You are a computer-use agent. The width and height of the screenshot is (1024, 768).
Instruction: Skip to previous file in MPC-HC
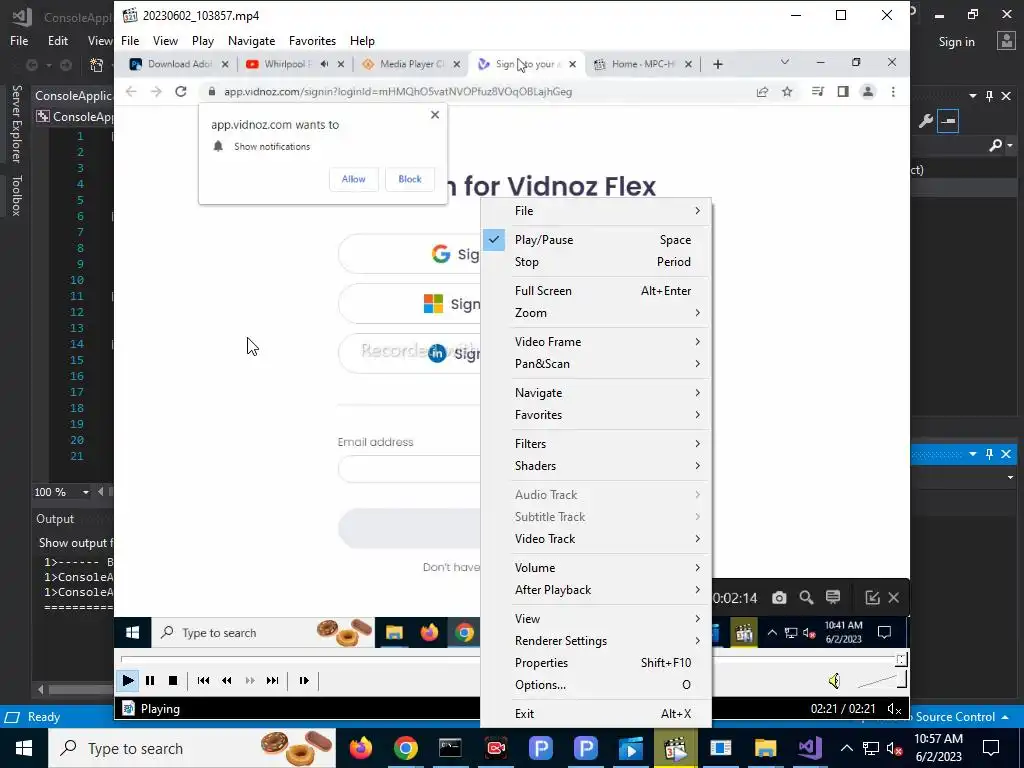coord(203,680)
